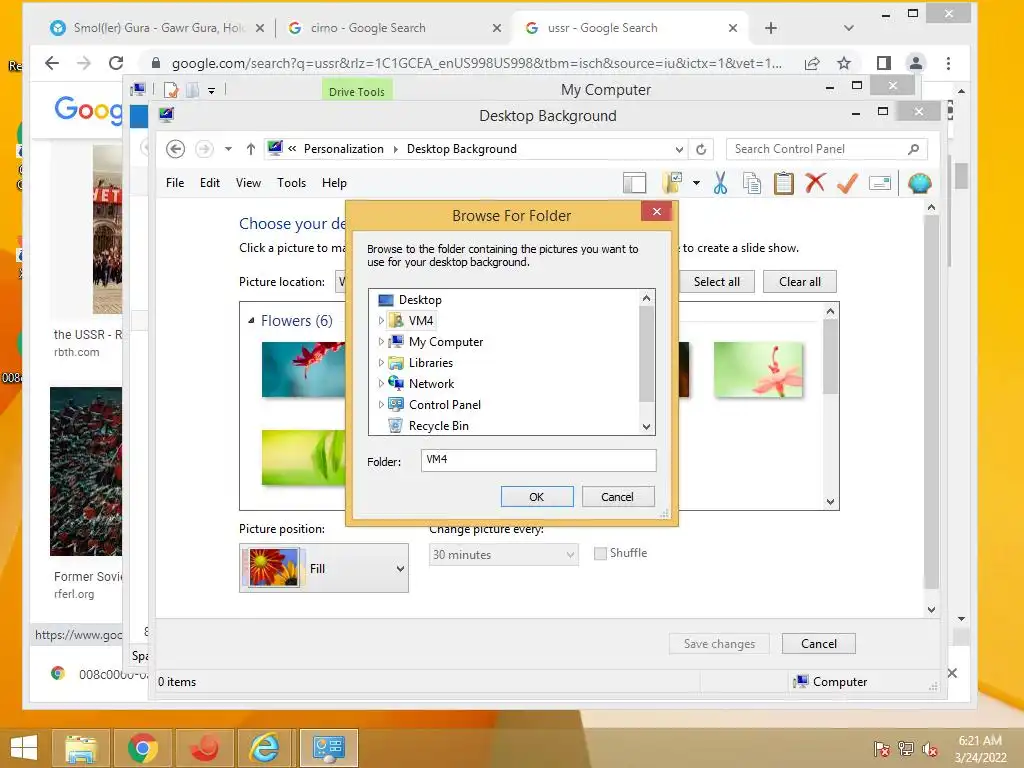Expand the VM4 folder node
This screenshot has height=768, width=1024.
[x=381, y=321]
